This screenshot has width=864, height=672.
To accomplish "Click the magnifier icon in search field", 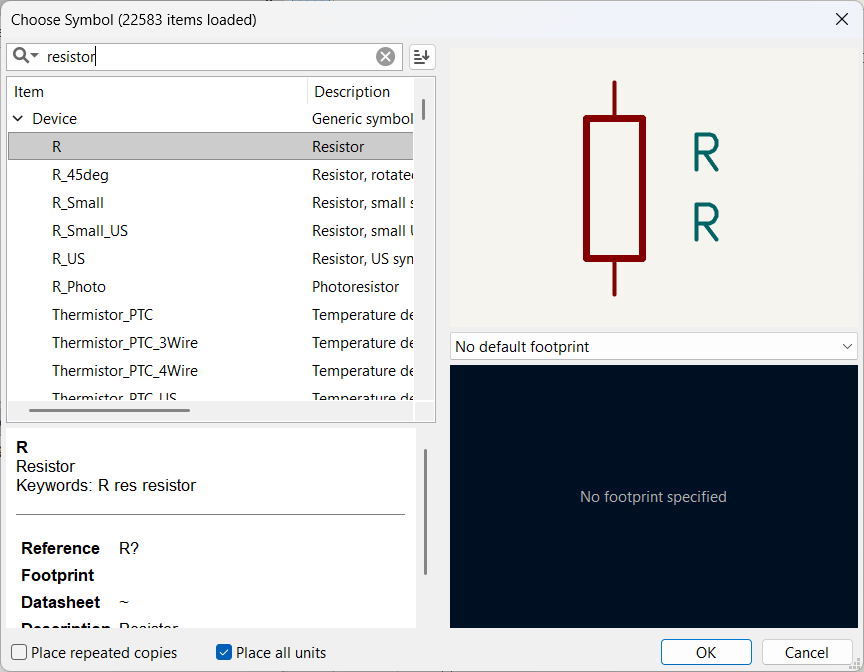I will (21, 56).
